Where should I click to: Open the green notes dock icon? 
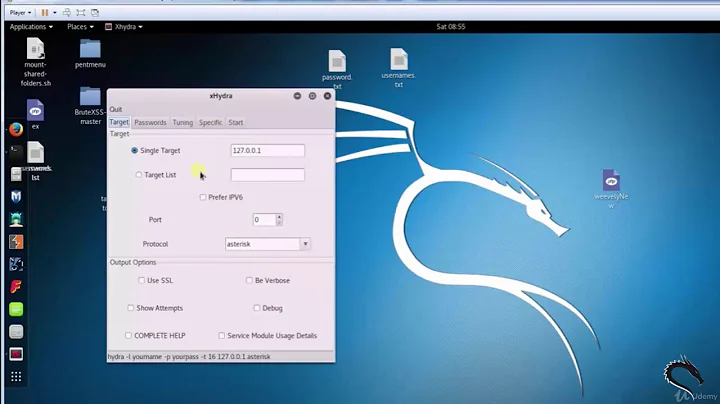click(x=16, y=309)
